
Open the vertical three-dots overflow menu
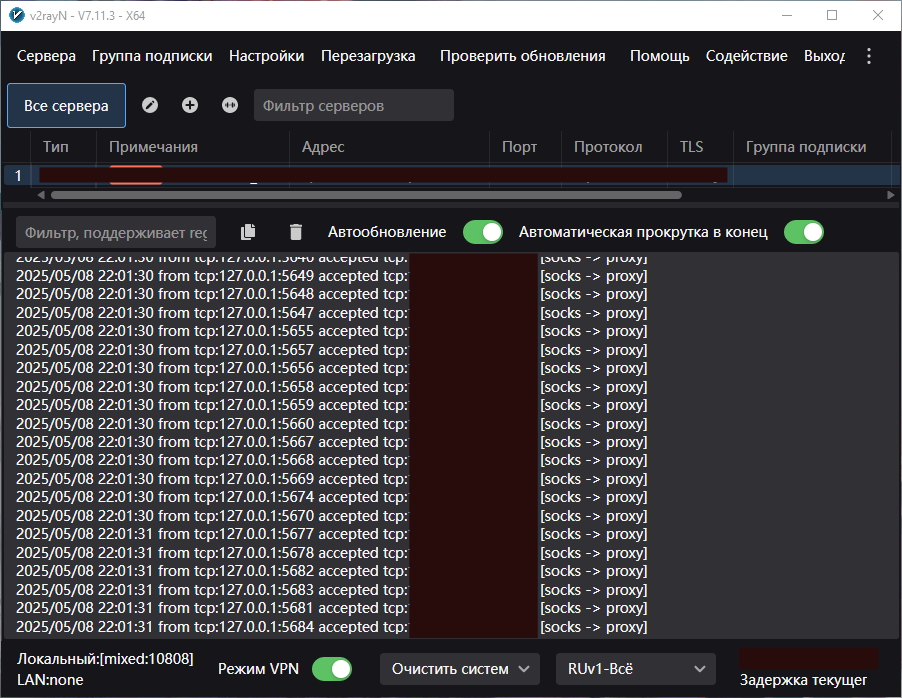(869, 56)
